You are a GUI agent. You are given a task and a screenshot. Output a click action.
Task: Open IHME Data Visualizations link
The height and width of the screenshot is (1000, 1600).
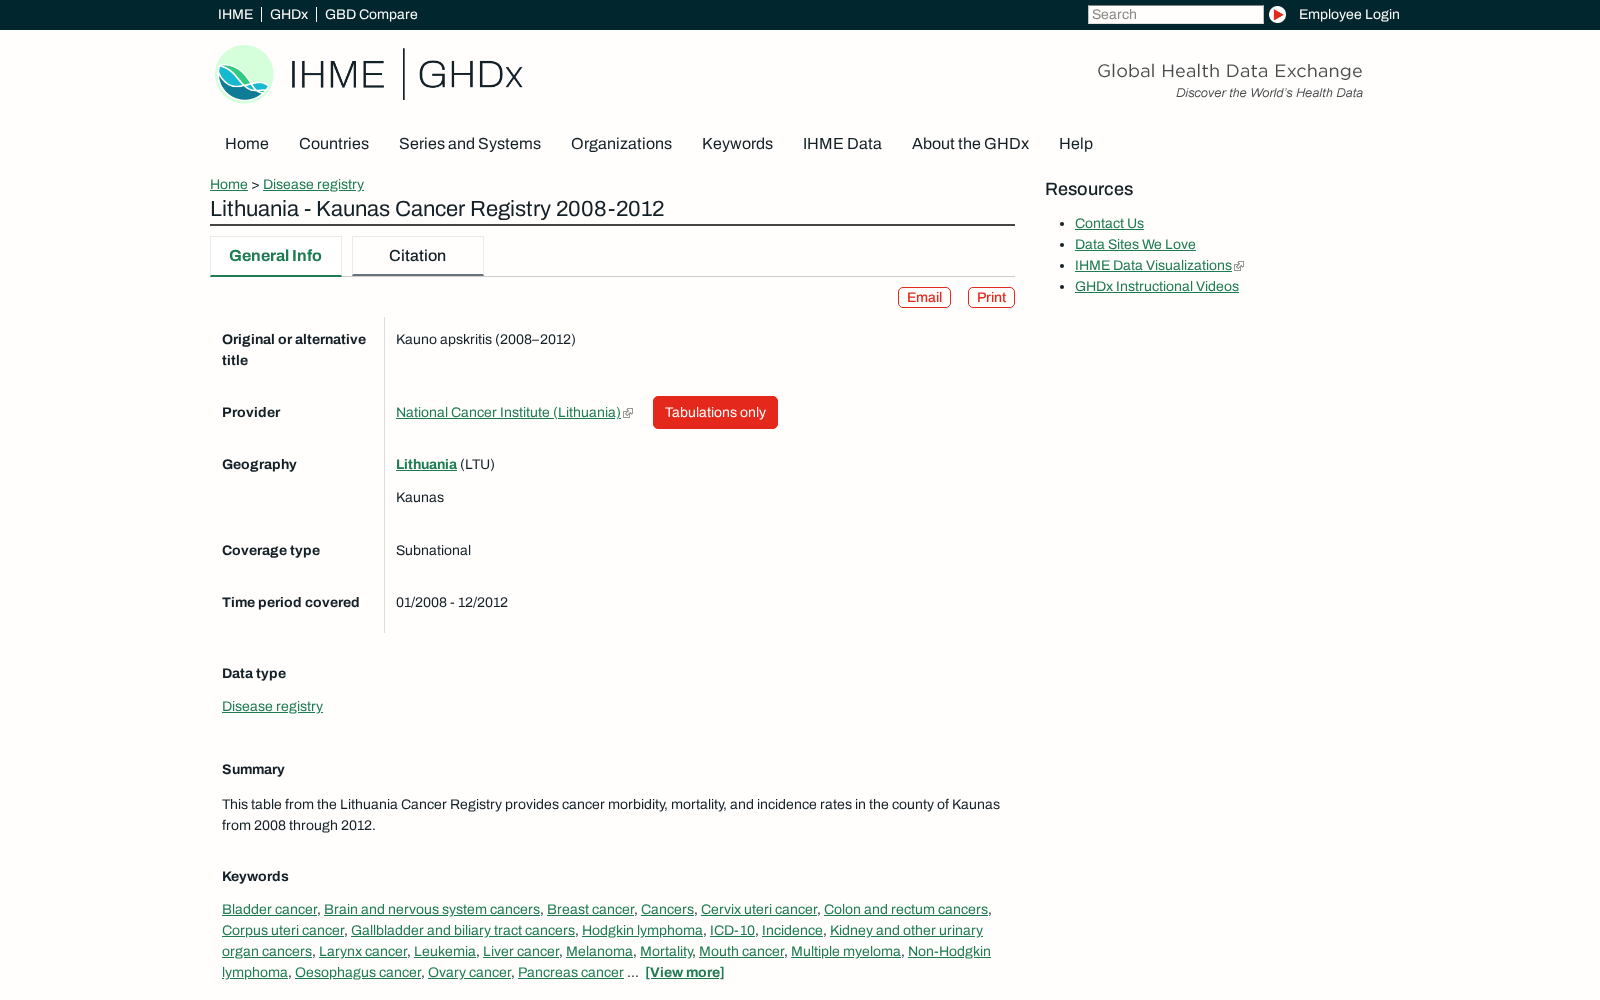[x=1153, y=265]
